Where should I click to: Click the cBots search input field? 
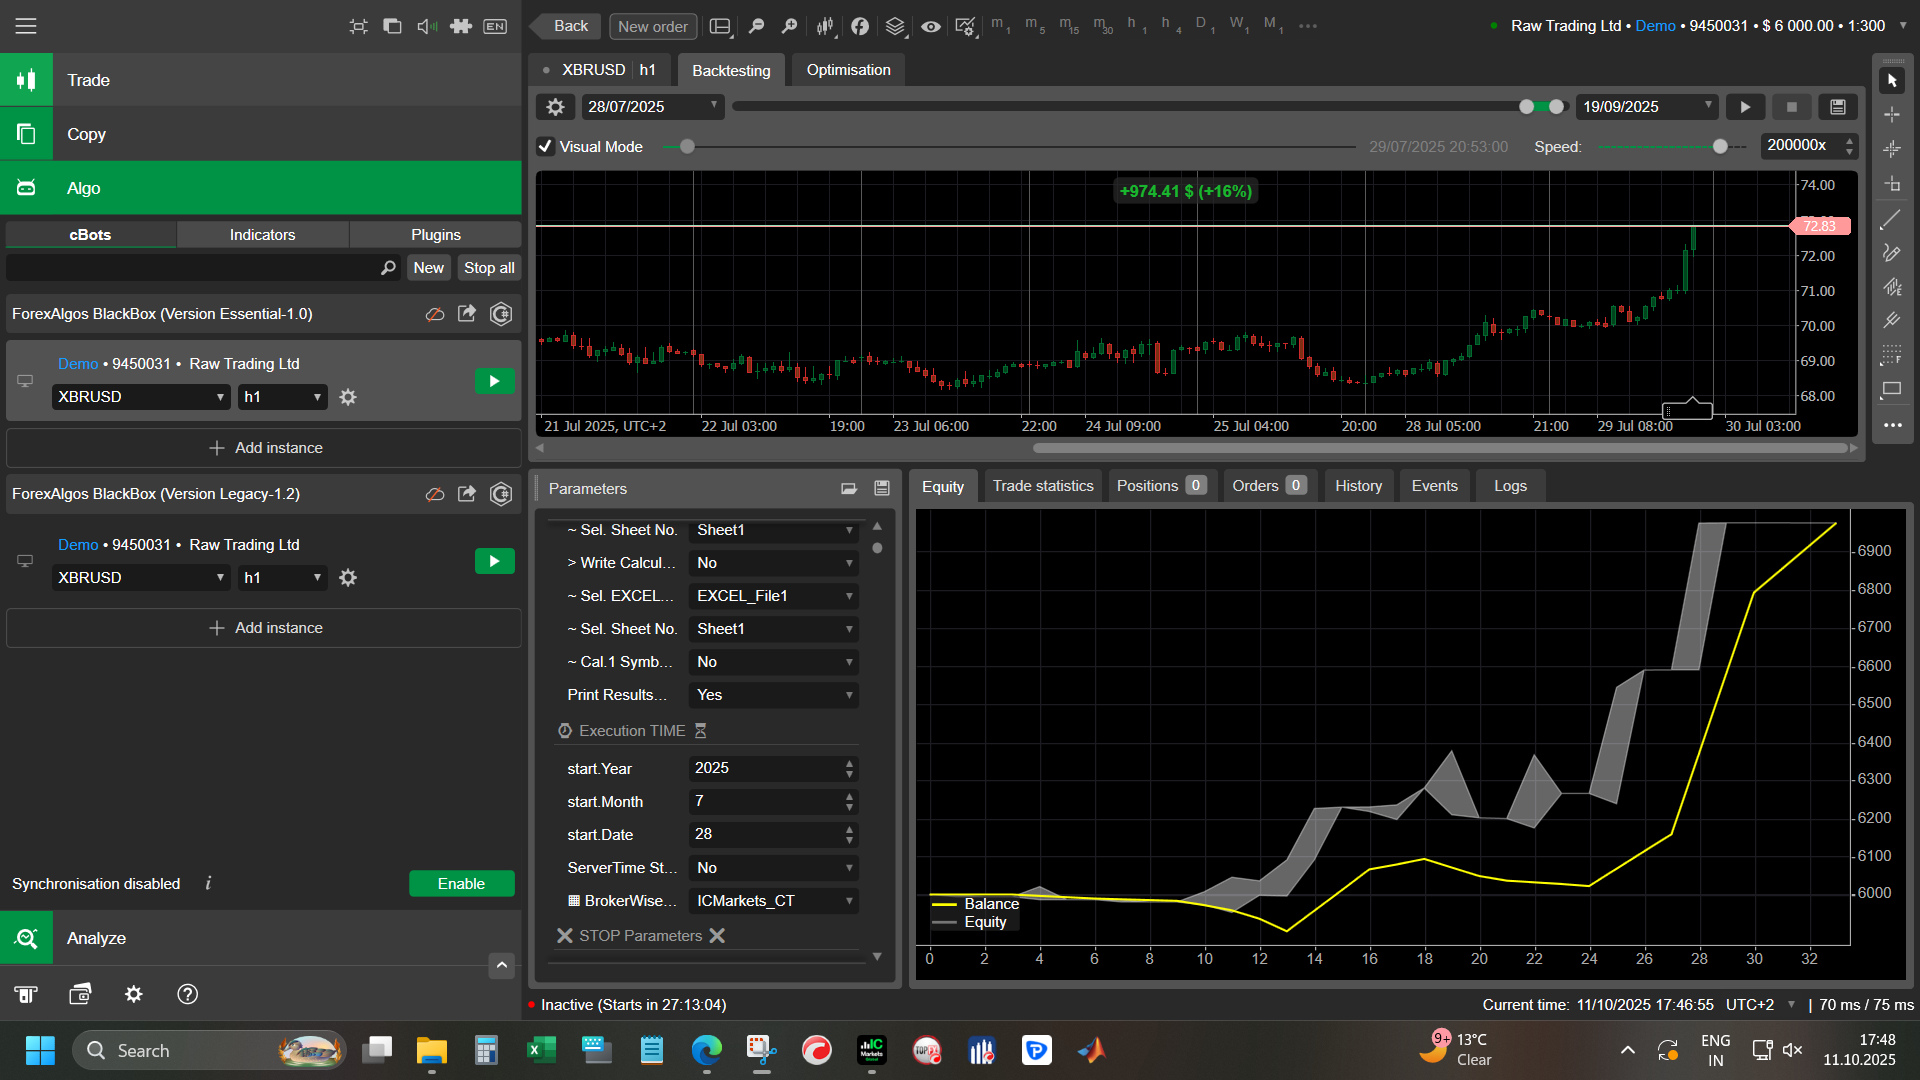tap(190, 268)
